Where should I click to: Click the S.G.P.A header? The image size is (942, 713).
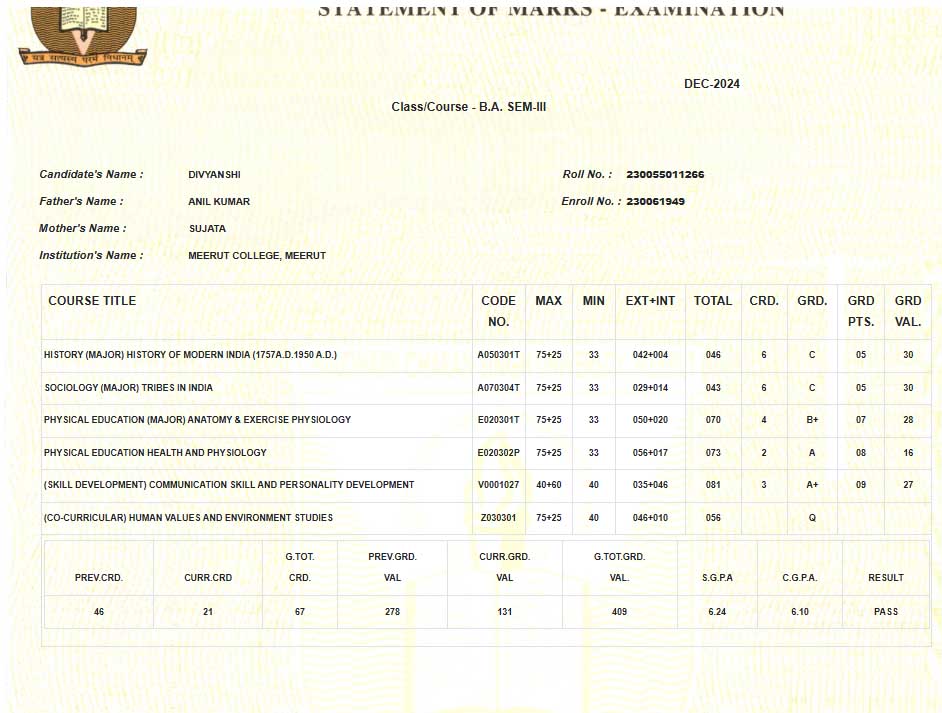pos(717,578)
